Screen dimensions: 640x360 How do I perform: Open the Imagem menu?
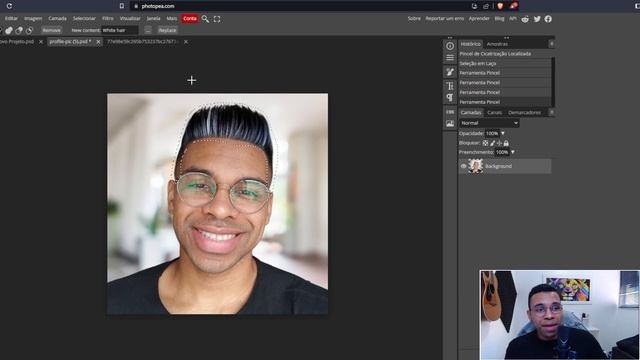click(33, 18)
